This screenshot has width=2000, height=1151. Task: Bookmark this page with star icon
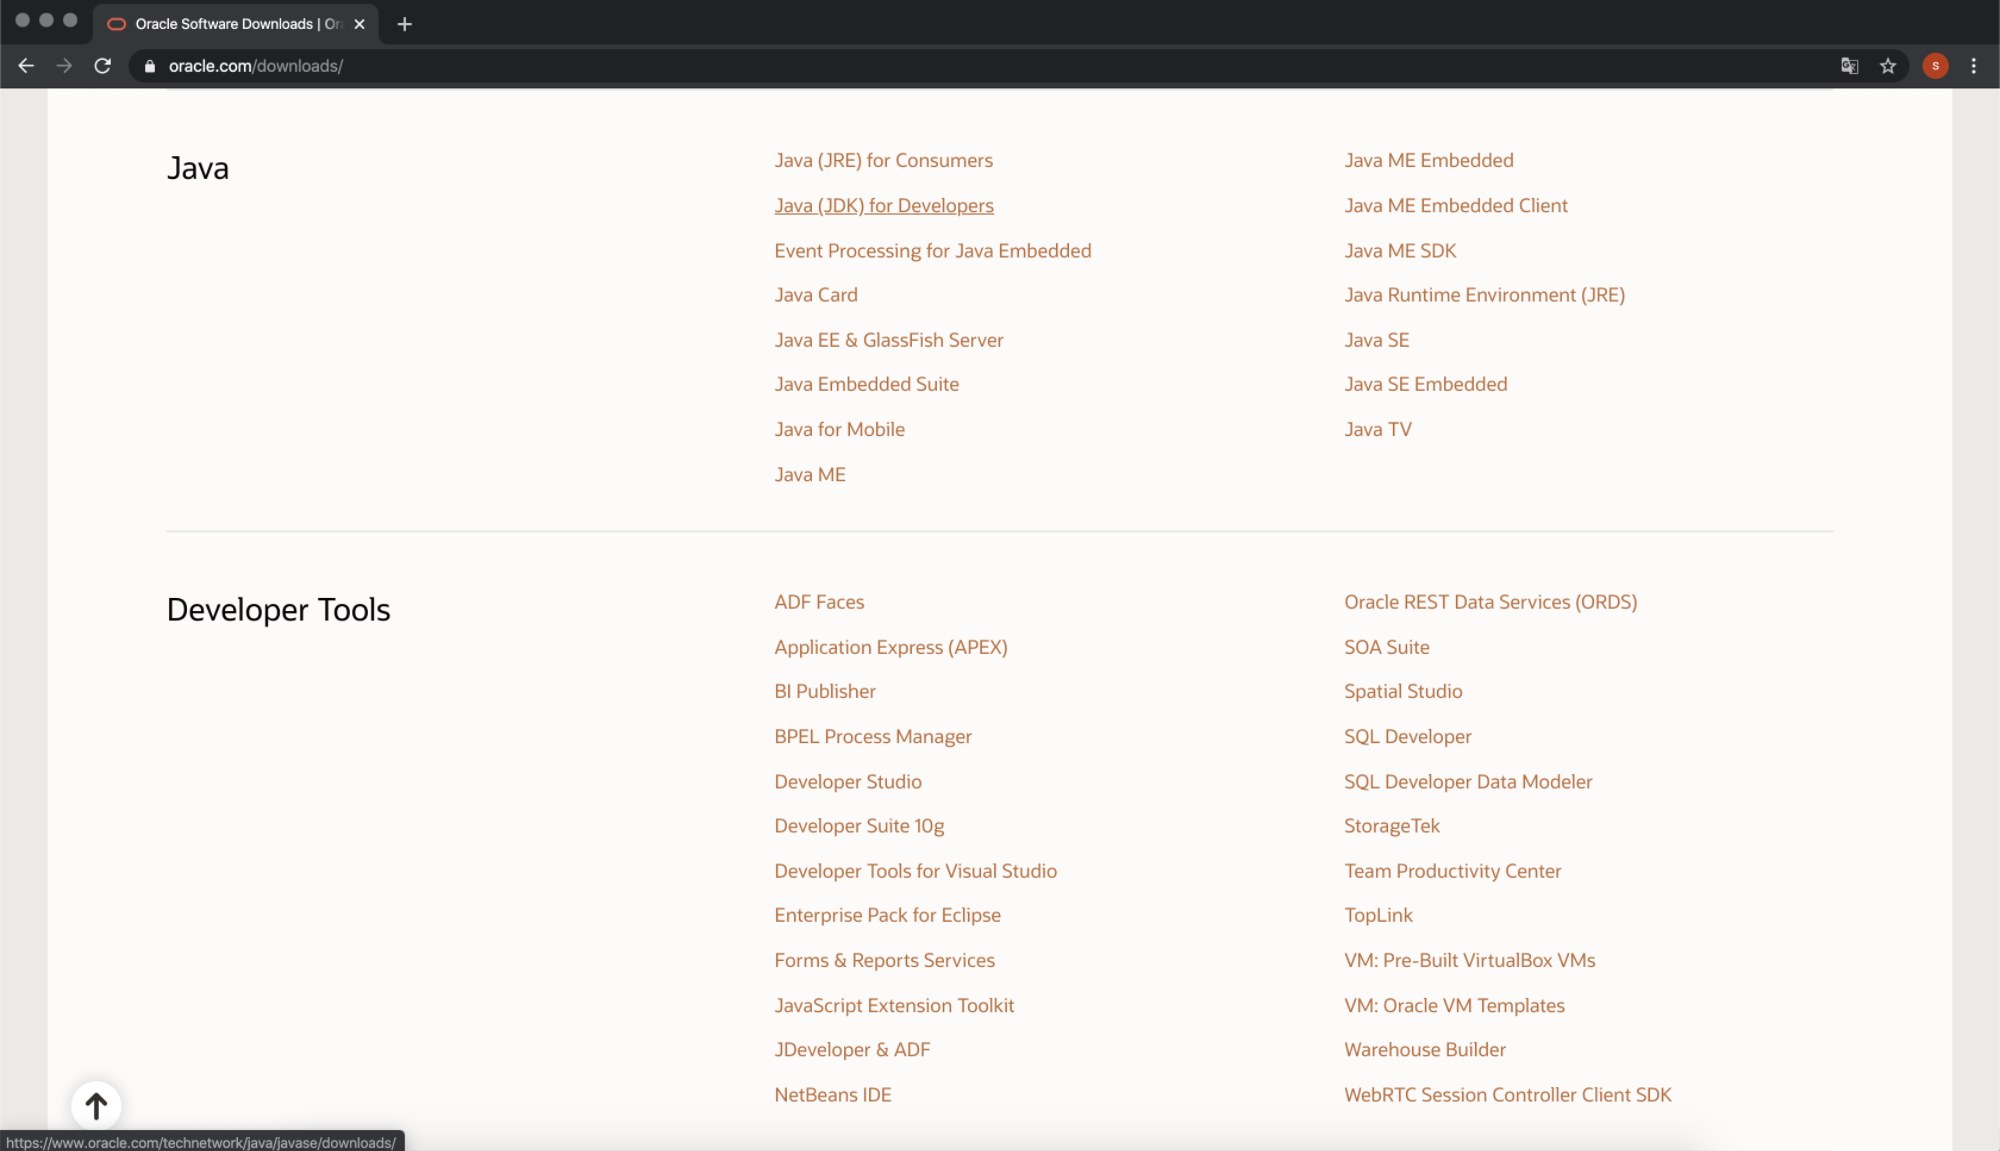(1887, 66)
